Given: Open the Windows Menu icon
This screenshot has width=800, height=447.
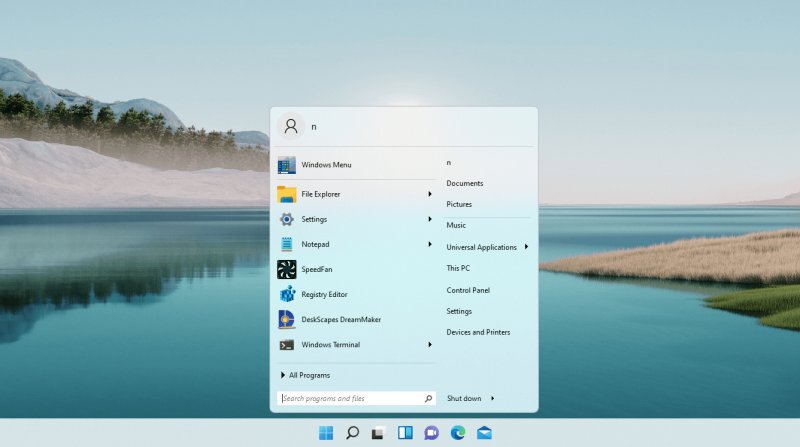Looking at the screenshot, I should 286,165.
